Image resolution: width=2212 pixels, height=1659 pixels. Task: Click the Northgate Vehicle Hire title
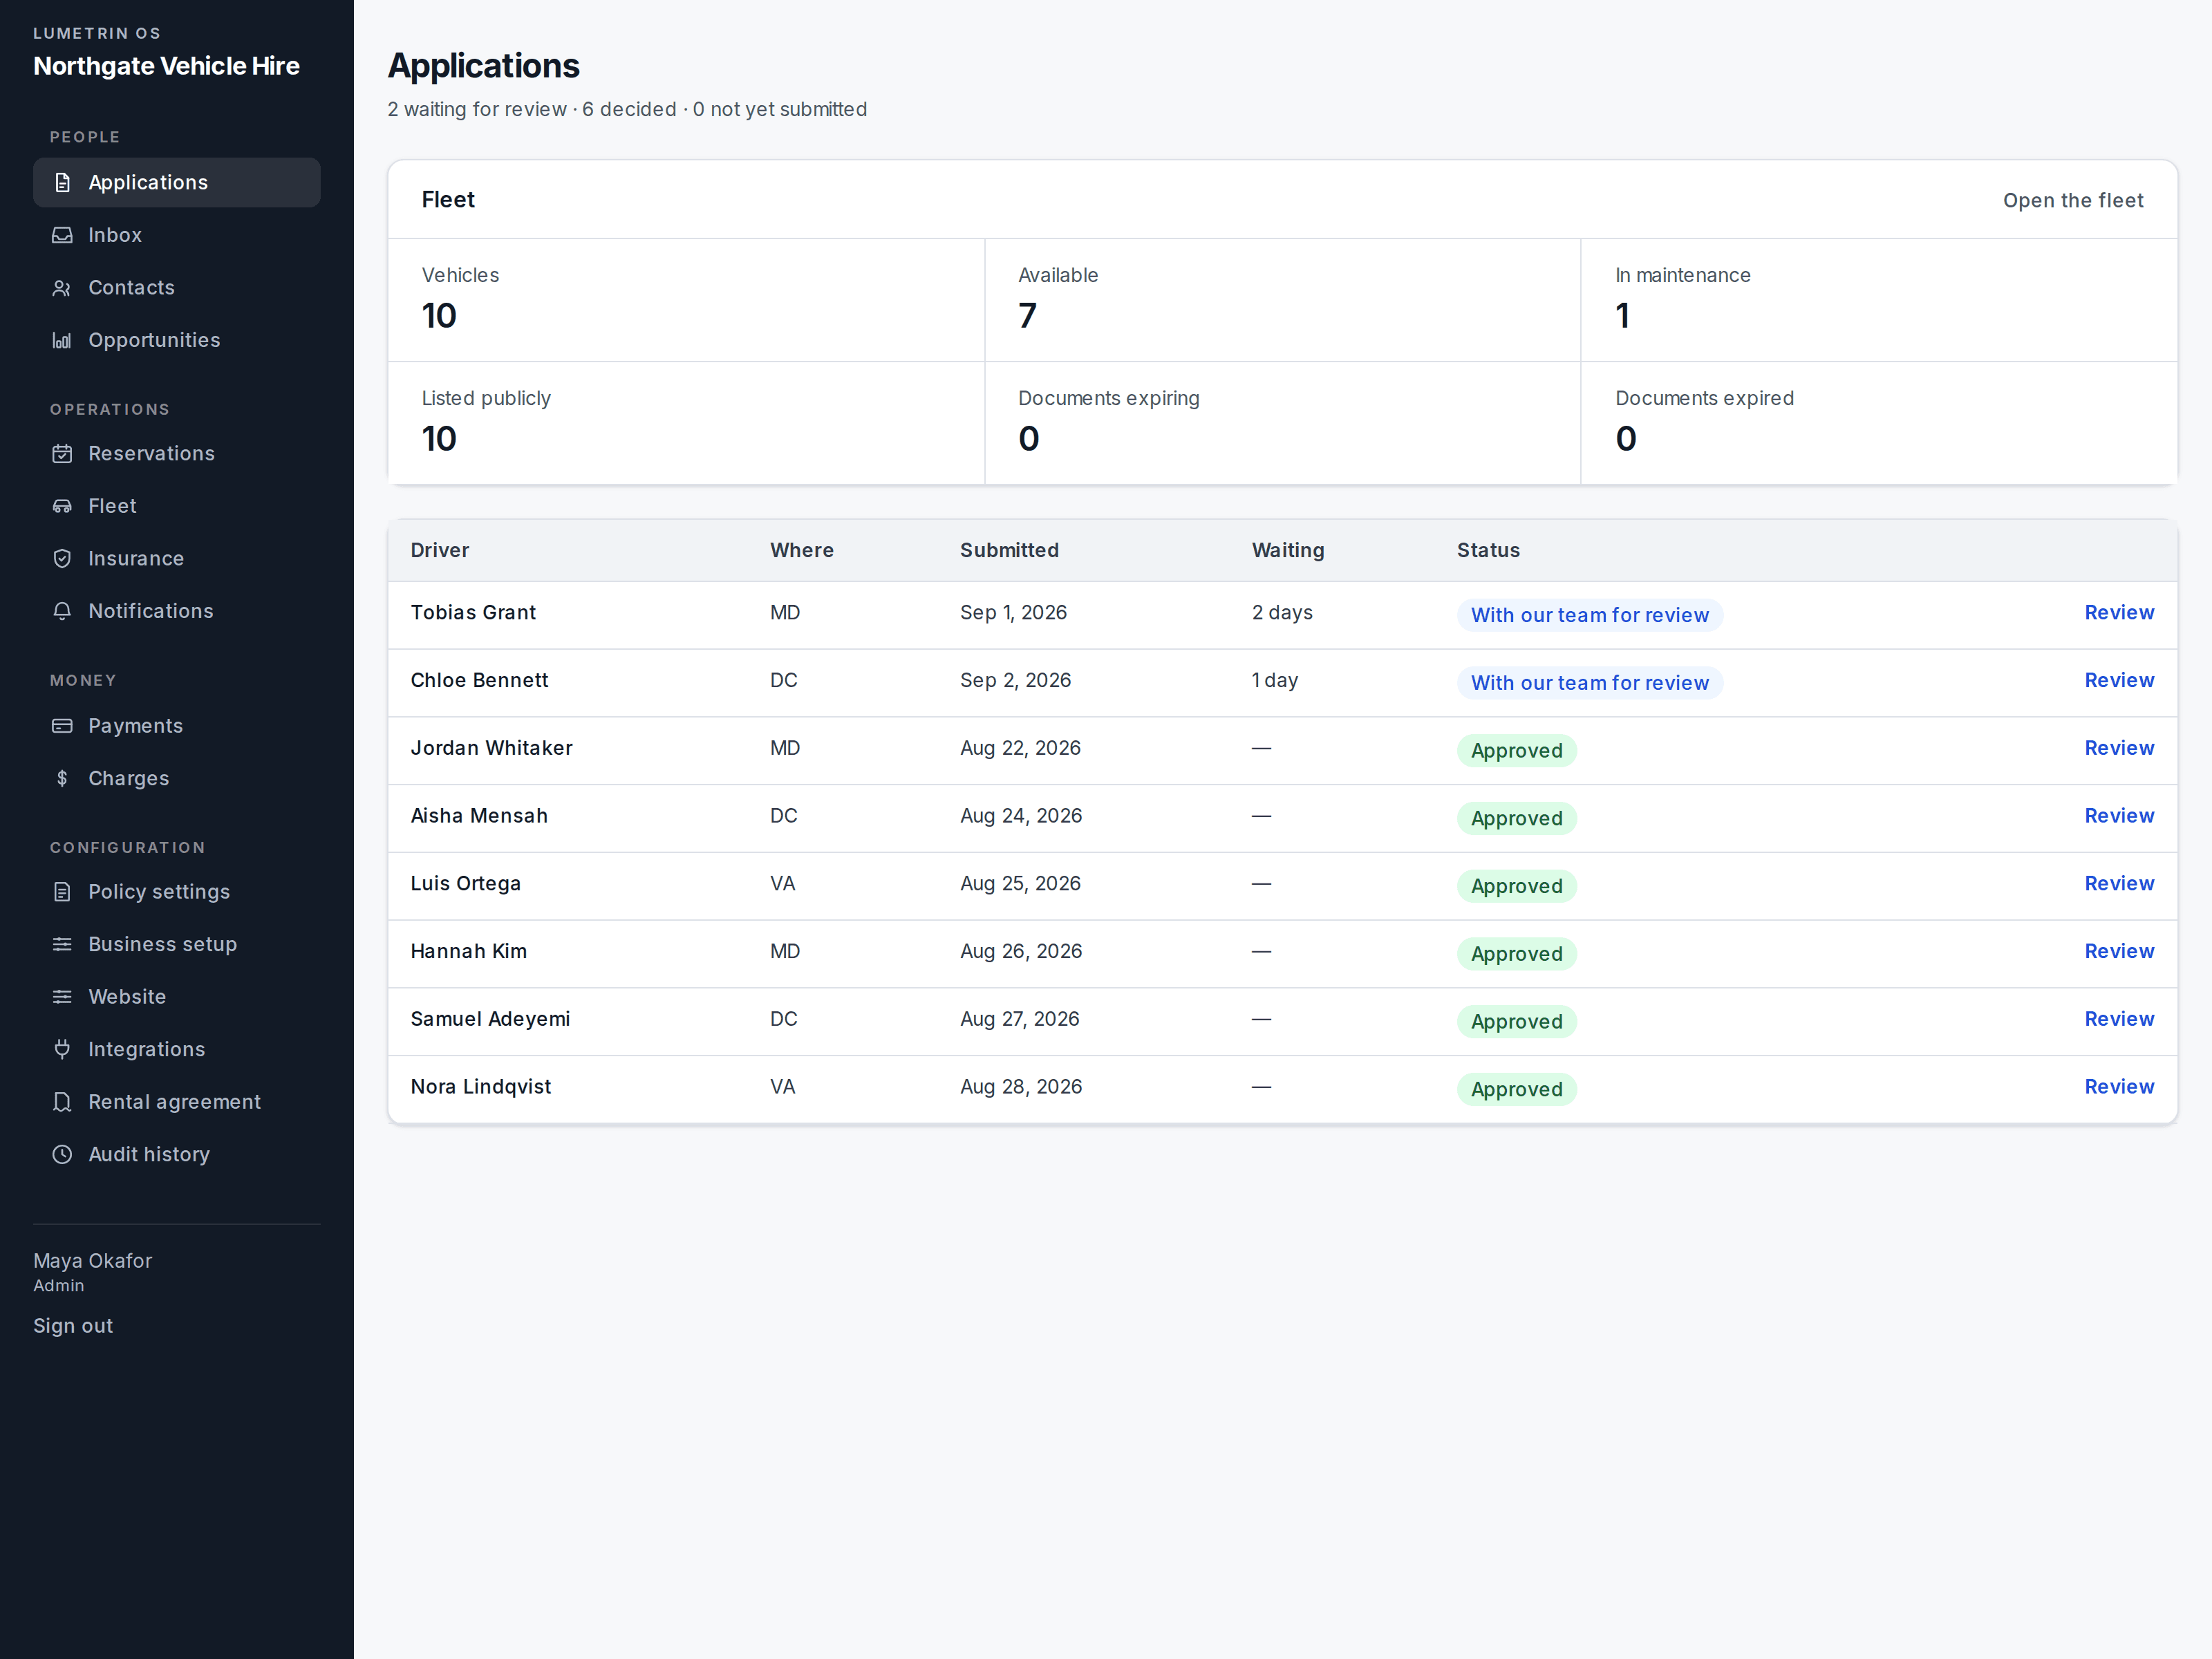166,66
